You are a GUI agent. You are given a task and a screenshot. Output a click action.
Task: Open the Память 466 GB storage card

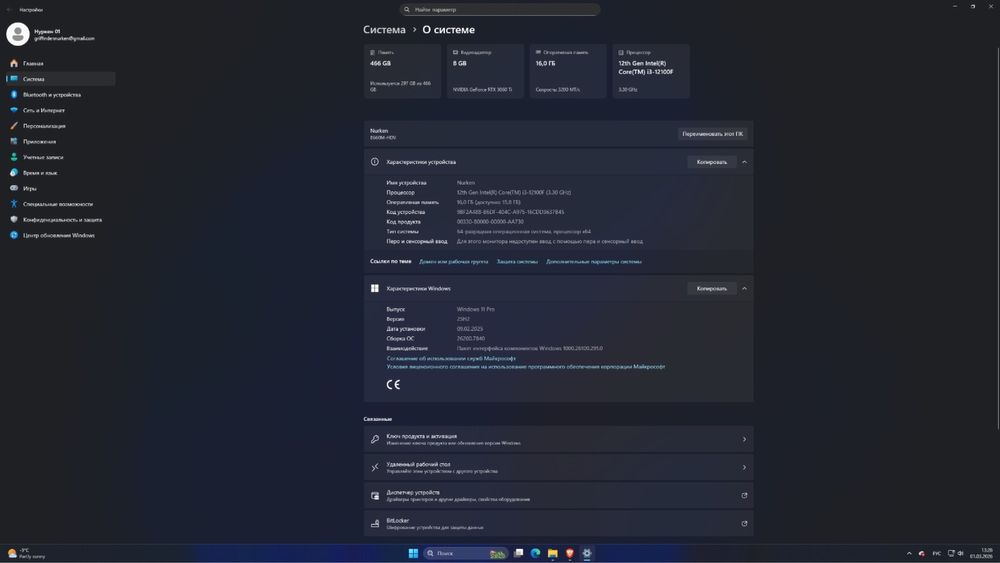(402, 71)
